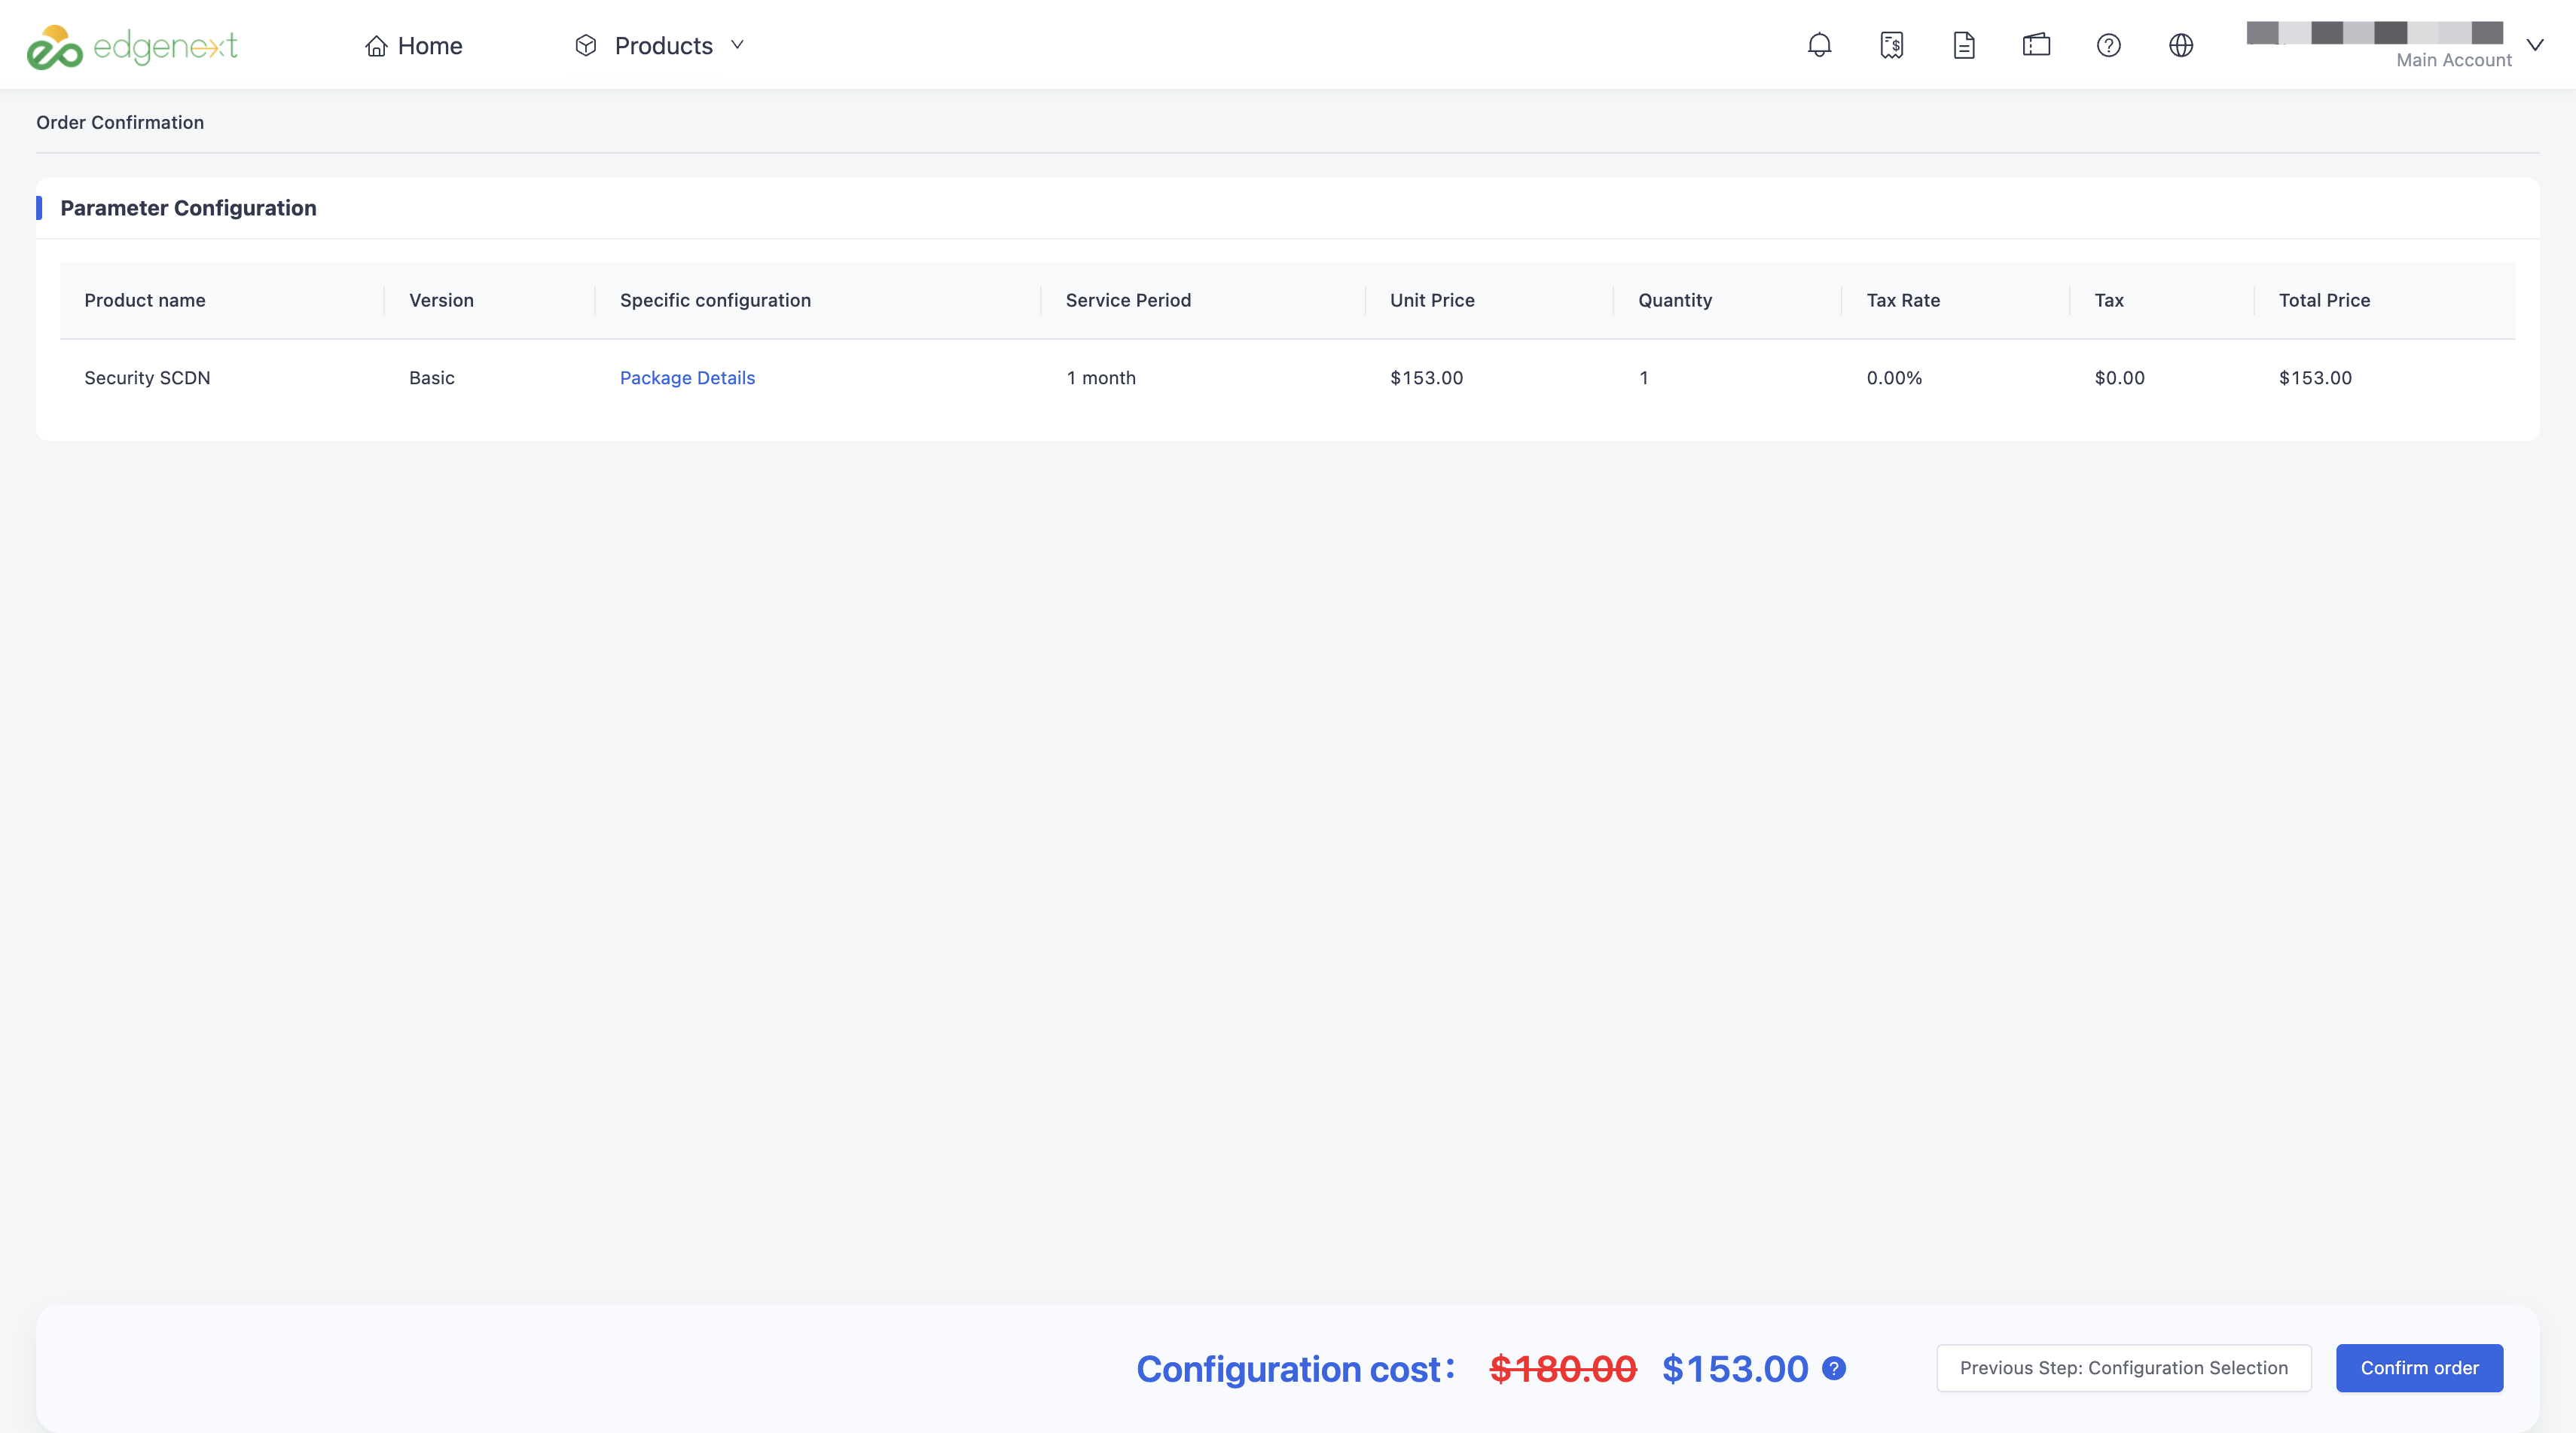Viewport: 2576px width, 1433px height.
Task: Click the Main Account label
Action: (2453, 60)
